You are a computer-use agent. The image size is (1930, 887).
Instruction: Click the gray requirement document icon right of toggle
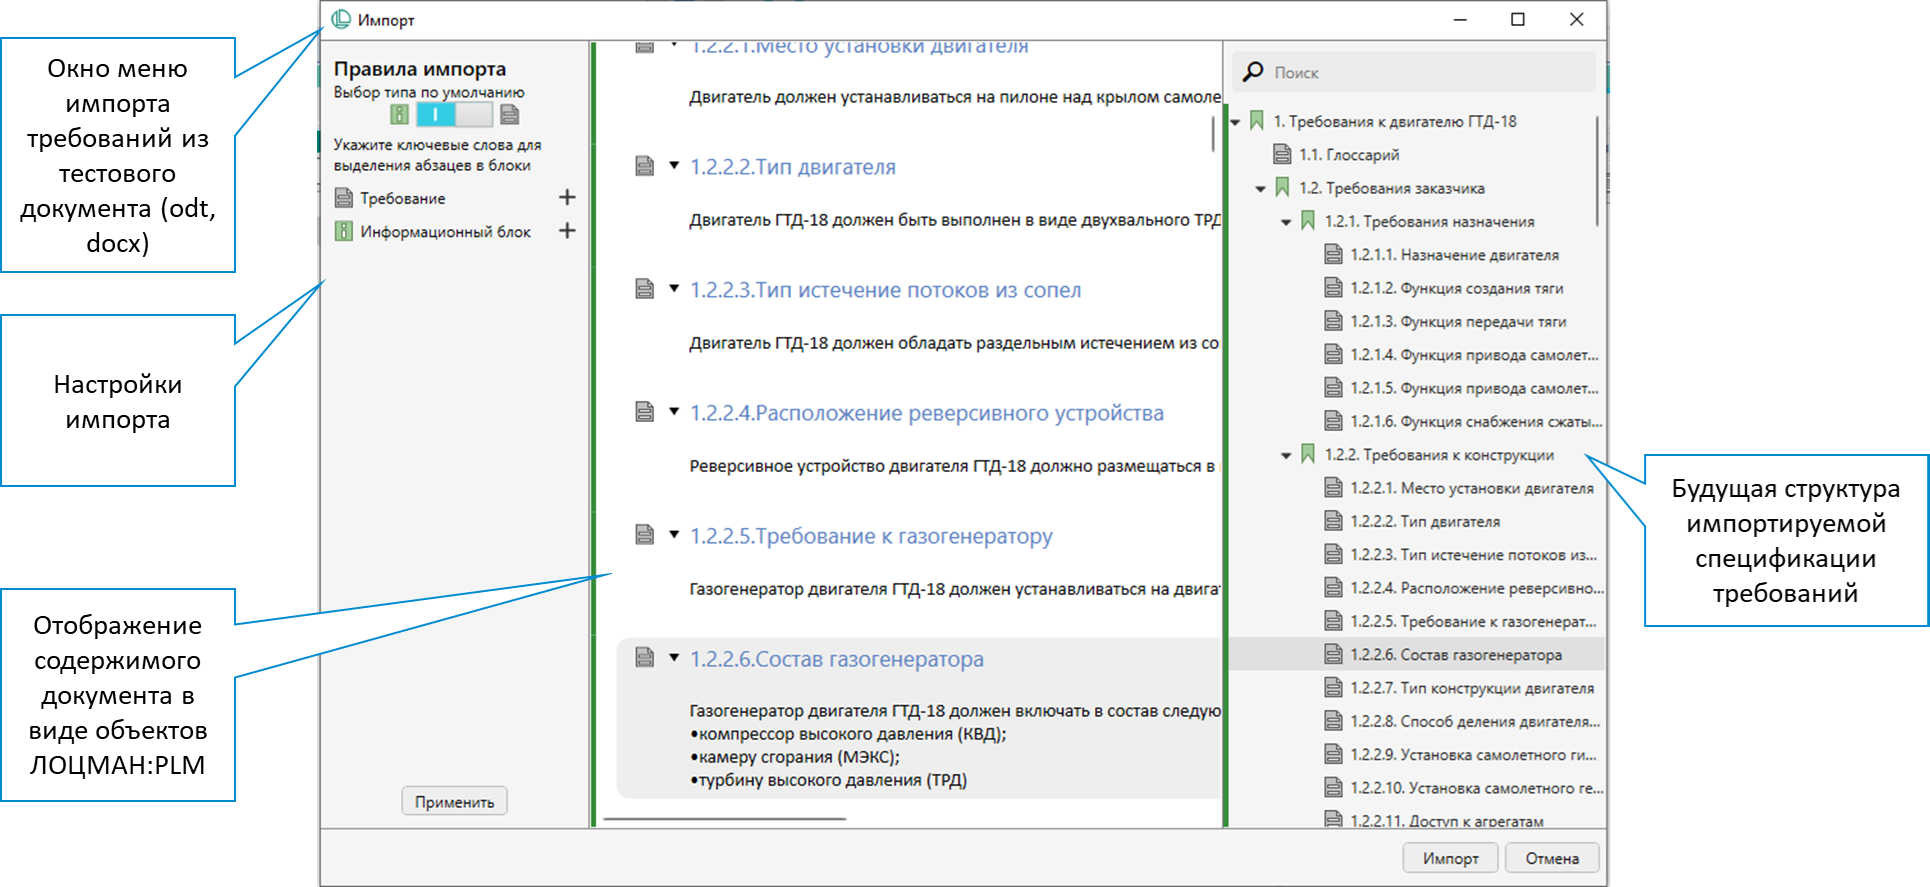510,114
